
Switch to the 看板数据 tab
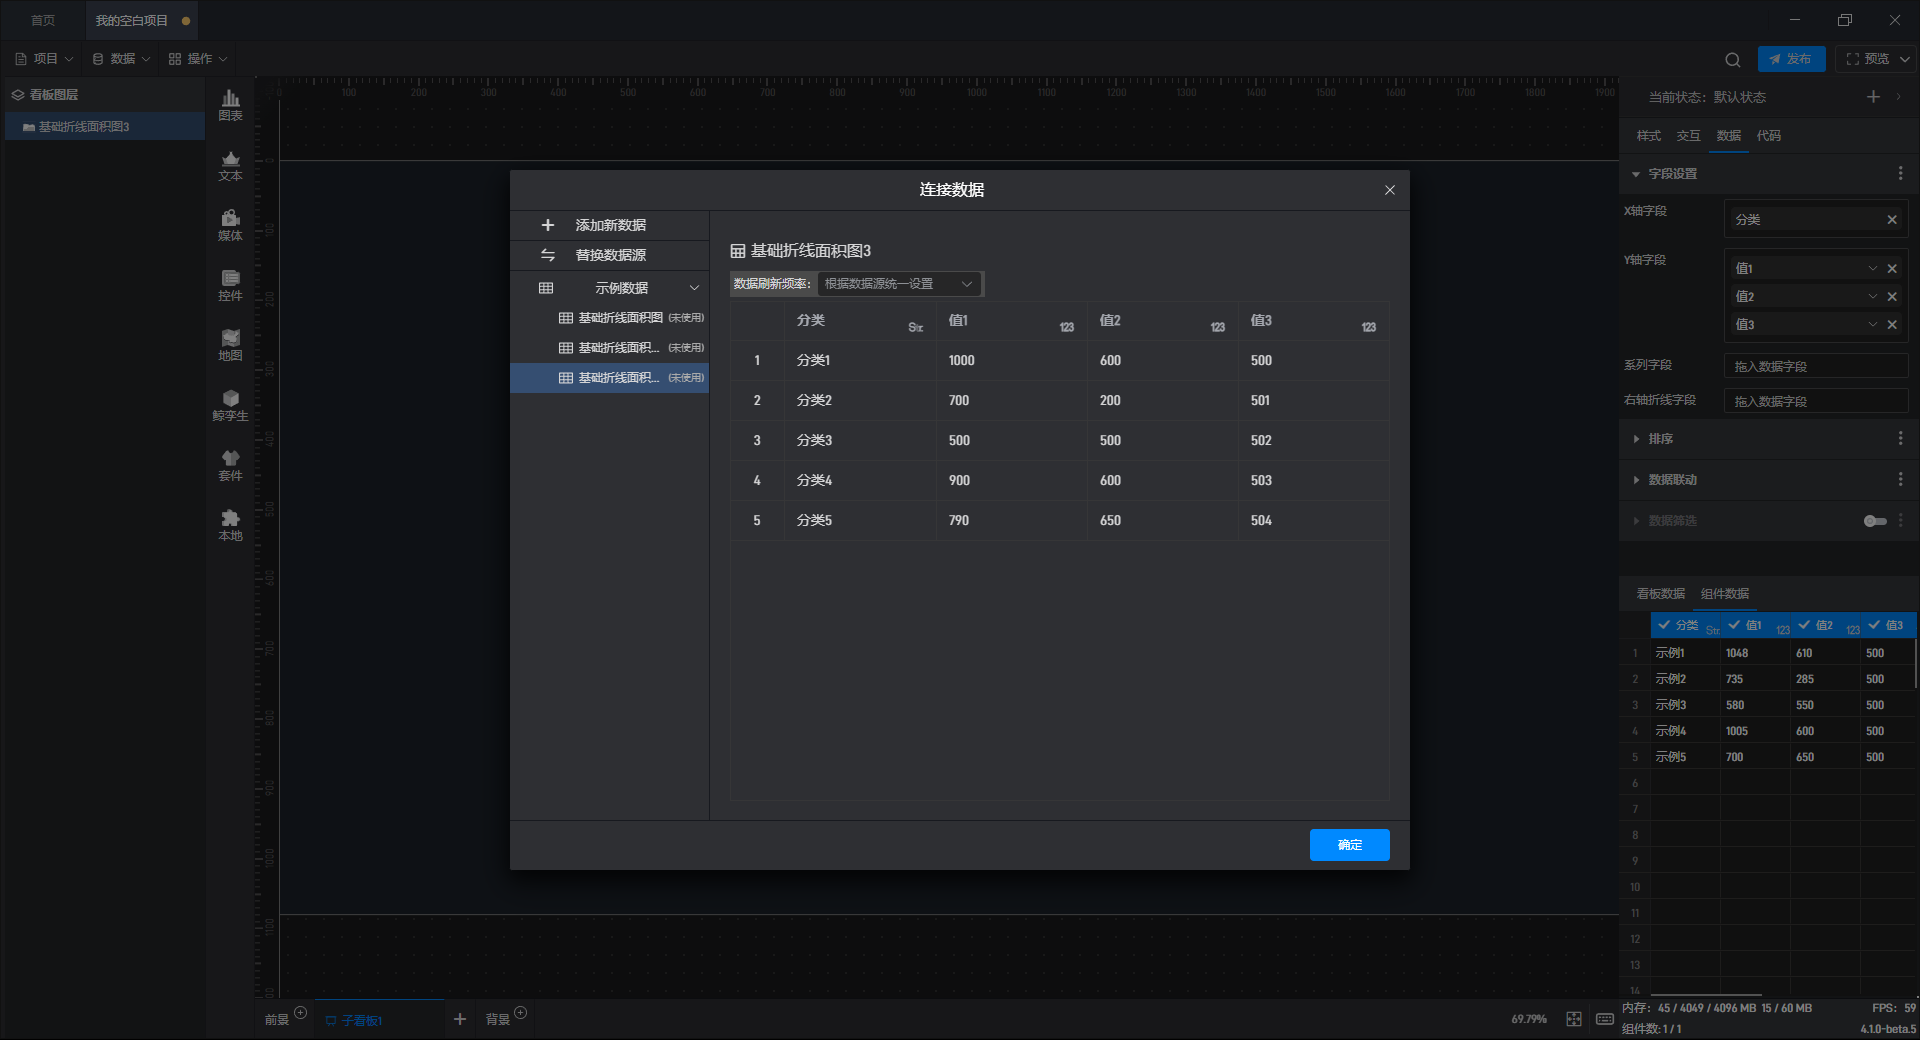point(1660,594)
